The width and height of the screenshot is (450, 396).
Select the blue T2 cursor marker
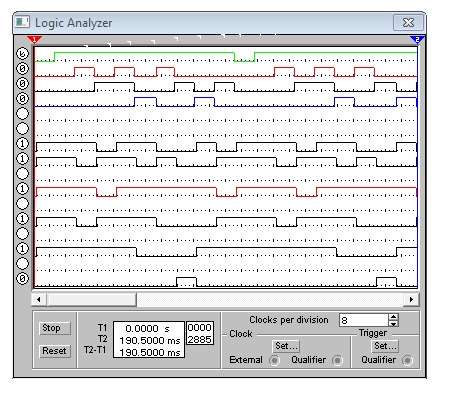point(417,40)
